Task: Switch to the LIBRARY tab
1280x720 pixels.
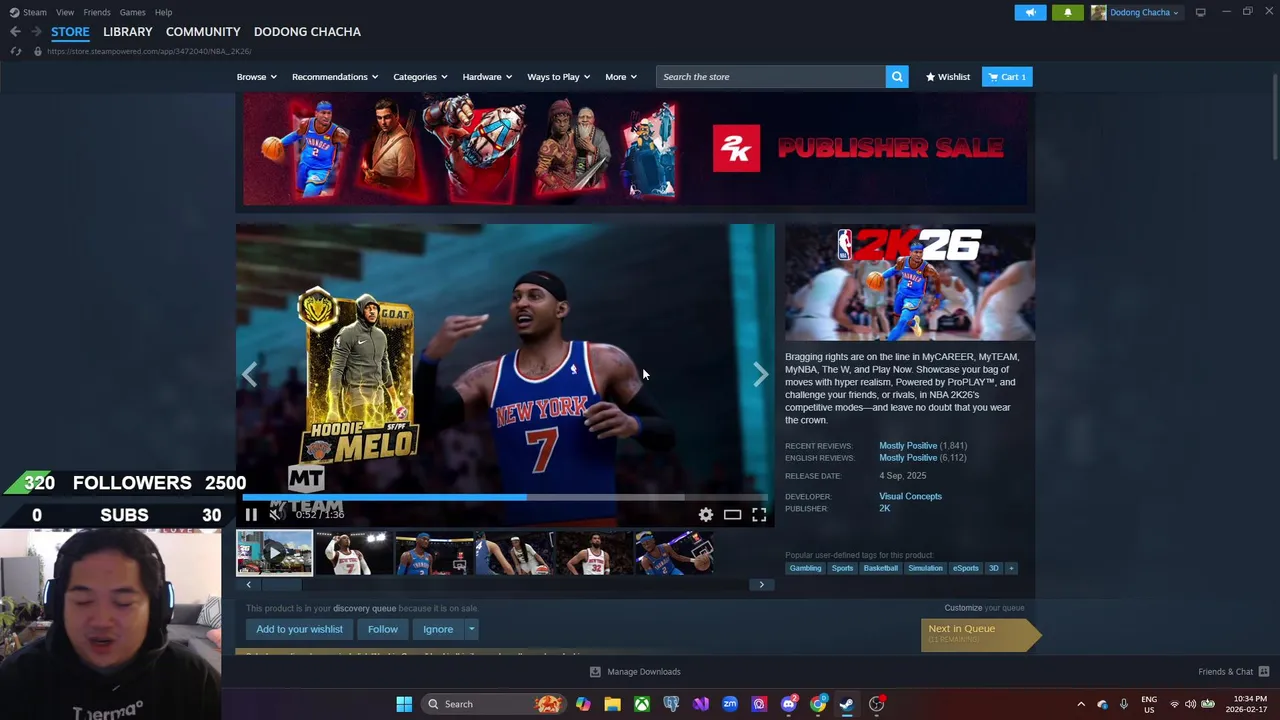Action: [x=128, y=32]
